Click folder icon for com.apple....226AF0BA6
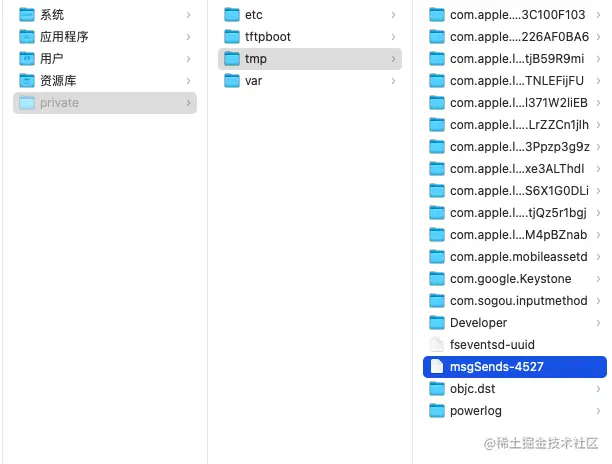The height and width of the screenshot is (464, 612). 437,37
